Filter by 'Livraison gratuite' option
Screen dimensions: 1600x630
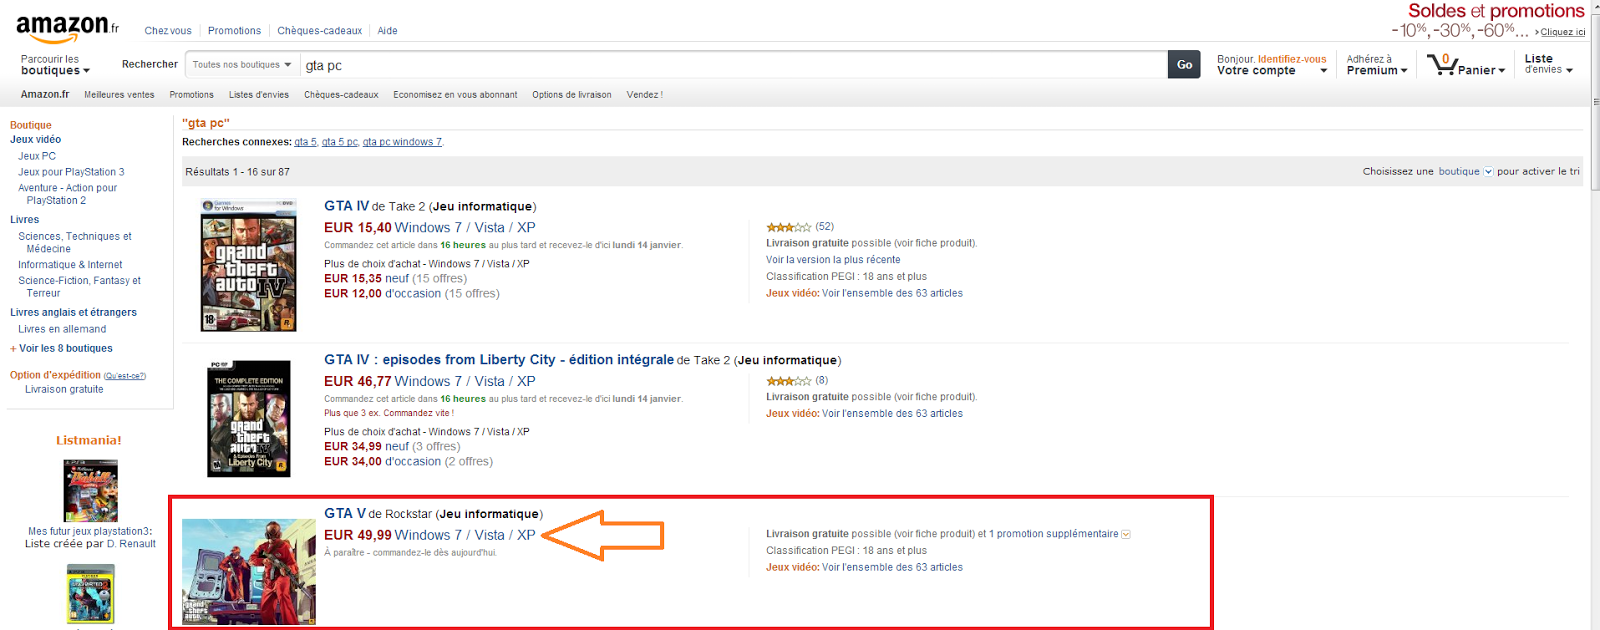pyautogui.click(x=64, y=390)
